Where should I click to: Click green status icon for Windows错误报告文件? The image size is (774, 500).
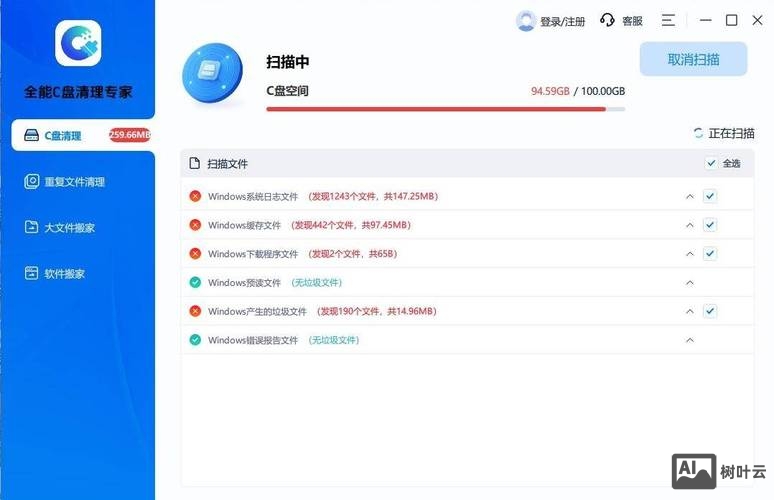coord(195,340)
